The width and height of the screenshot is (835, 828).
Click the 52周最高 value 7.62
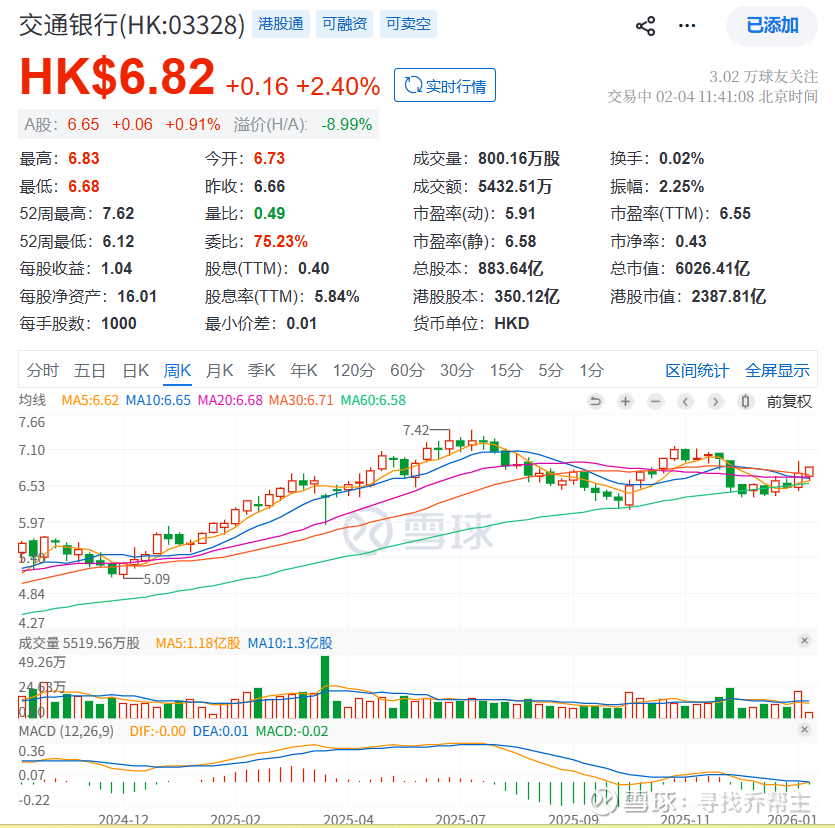pos(118,214)
